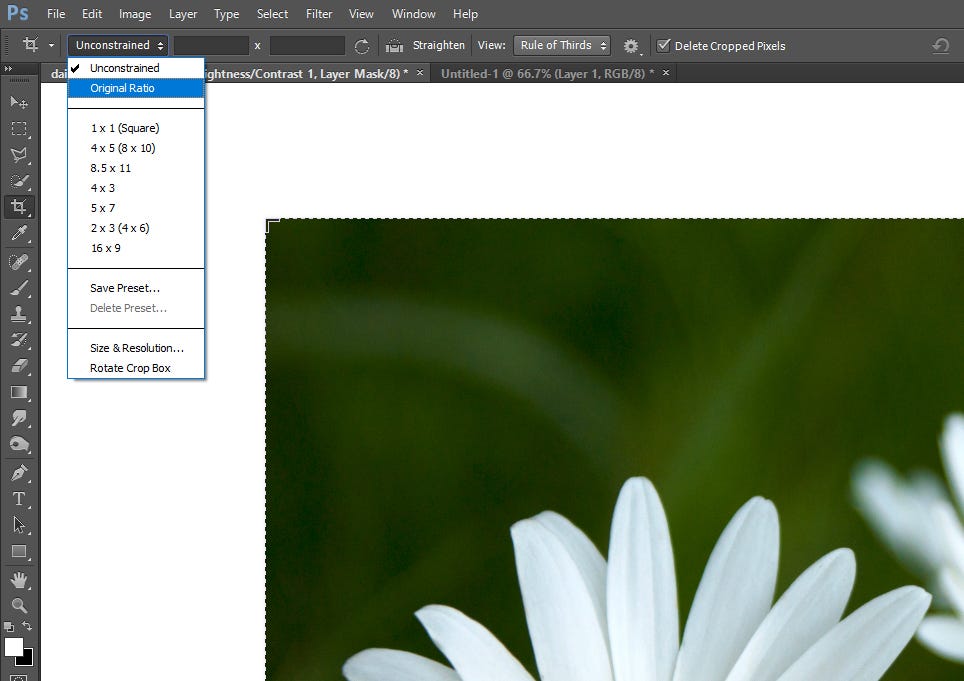The width and height of the screenshot is (964, 681).
Task: Select the Brush tool
Action: tap(18, 288)
